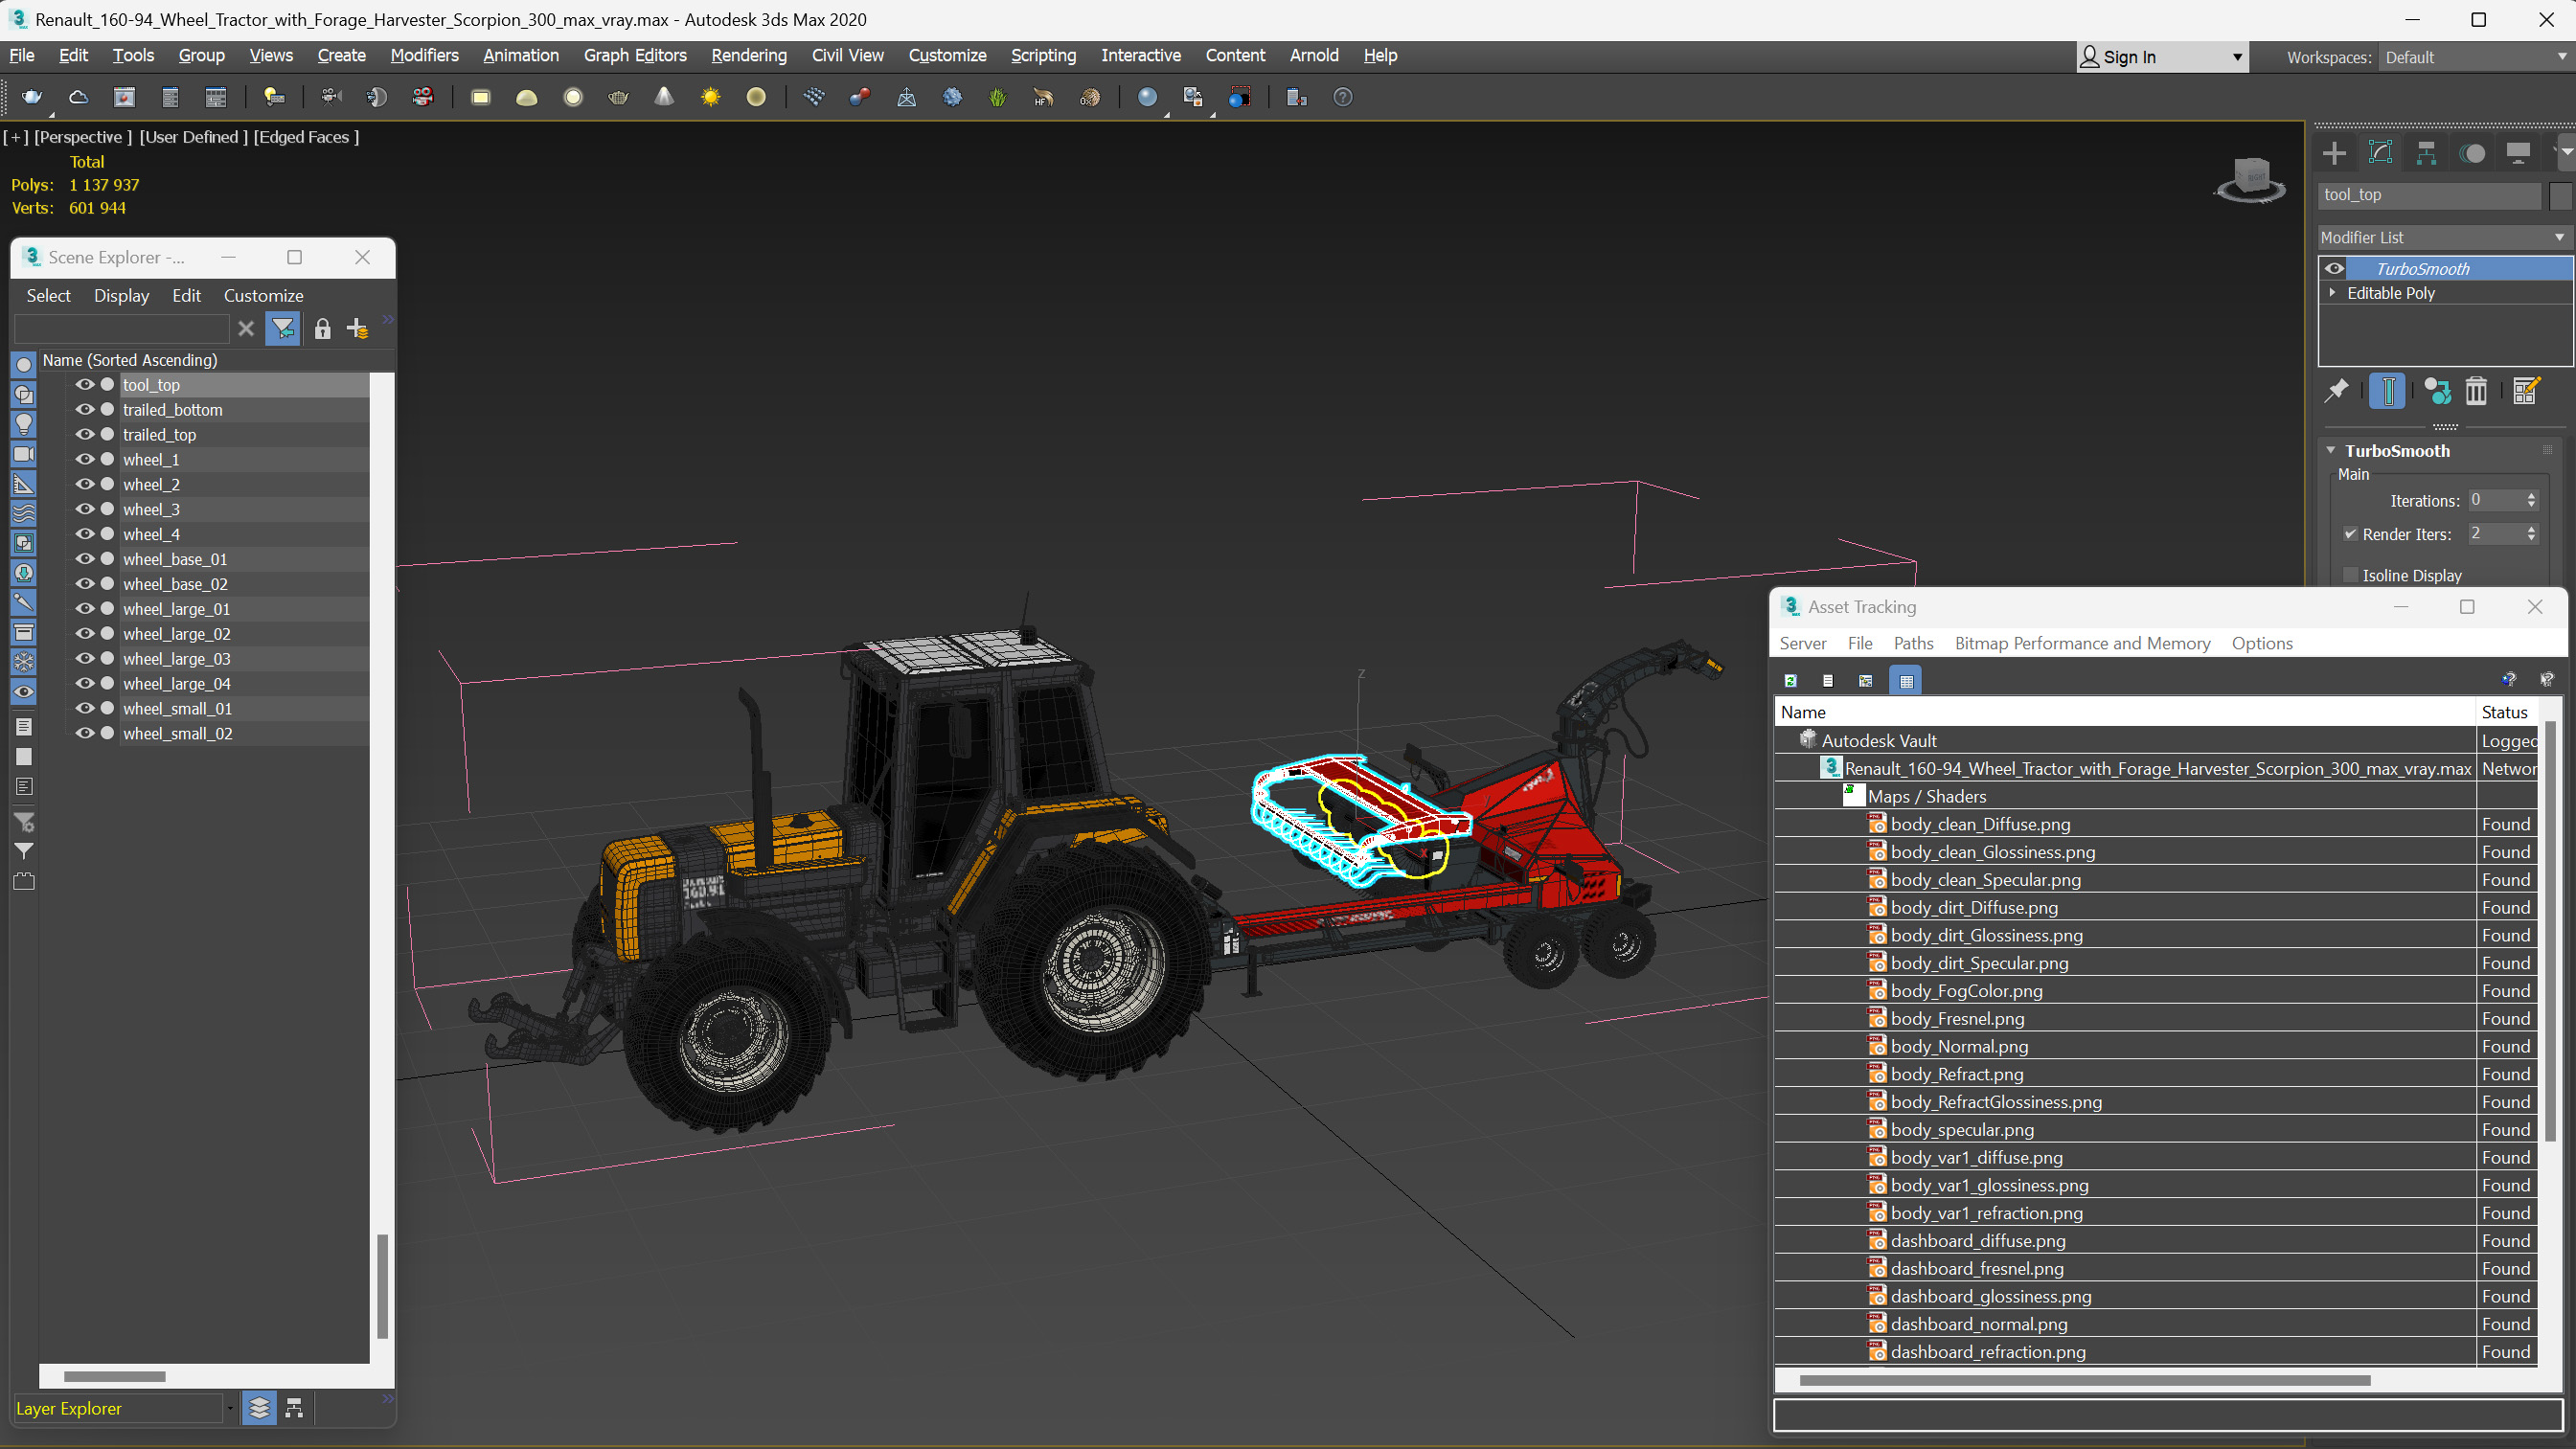Open the Hierarchy command panel tab
This screenshot has width=2576, height=1449.
2426,153
